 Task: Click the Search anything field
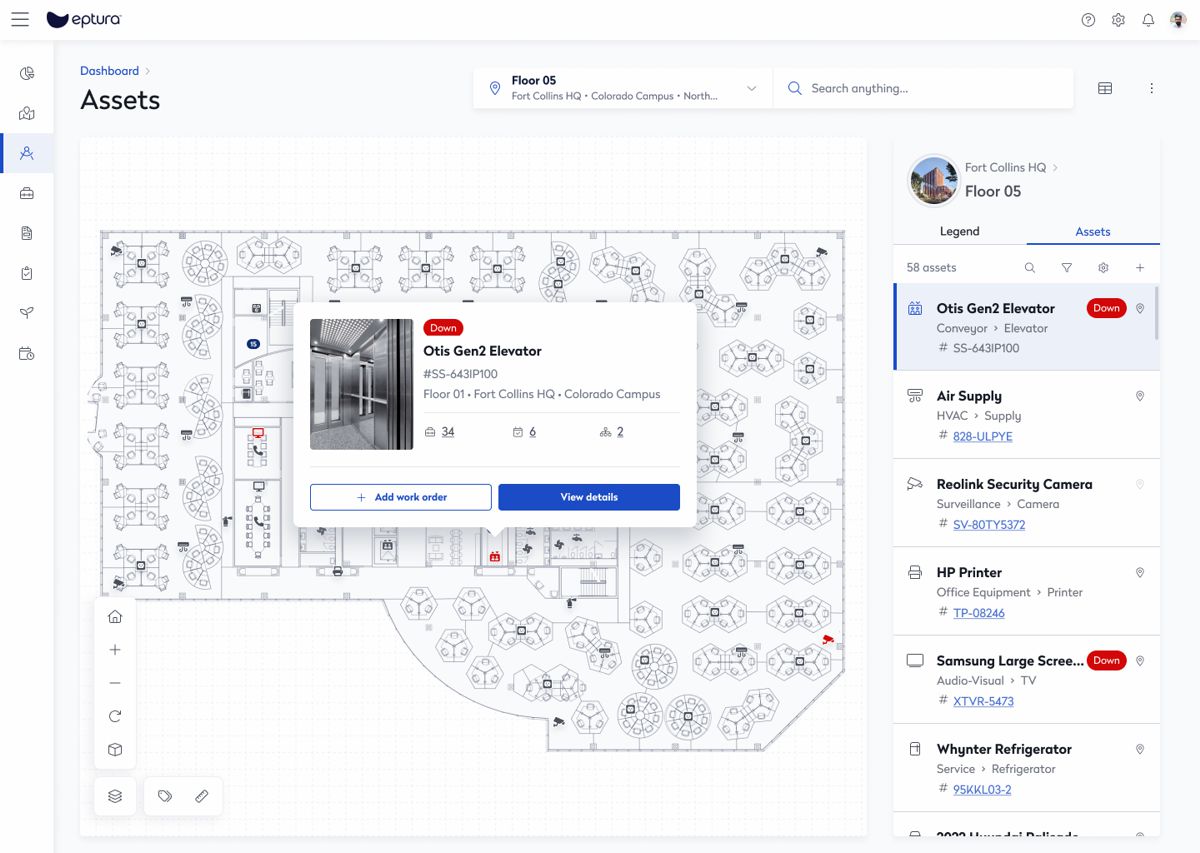coord(923,88)
